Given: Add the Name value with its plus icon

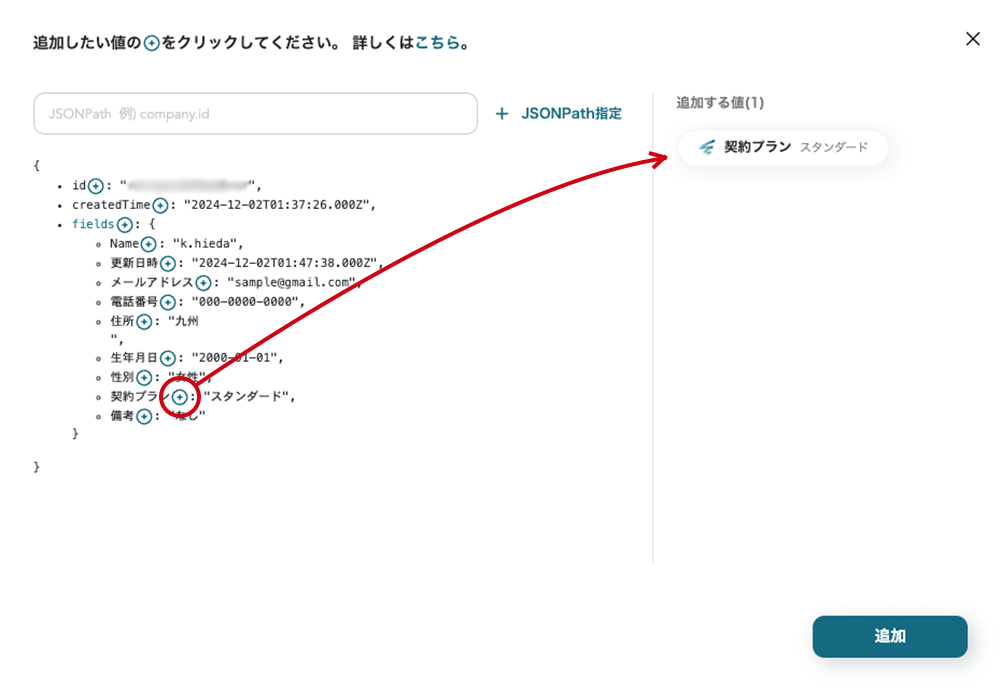Looking at the screenshot, I should [149, 244].
